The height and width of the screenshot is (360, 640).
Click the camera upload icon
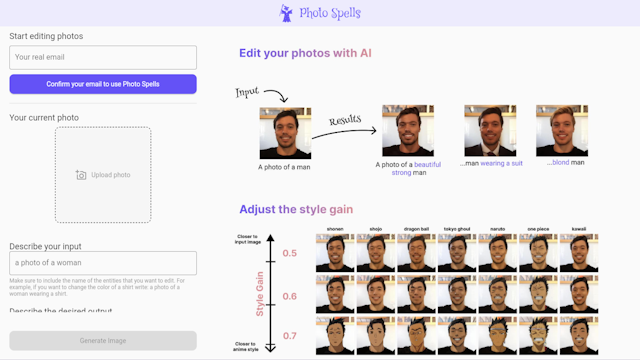point(81,175)
